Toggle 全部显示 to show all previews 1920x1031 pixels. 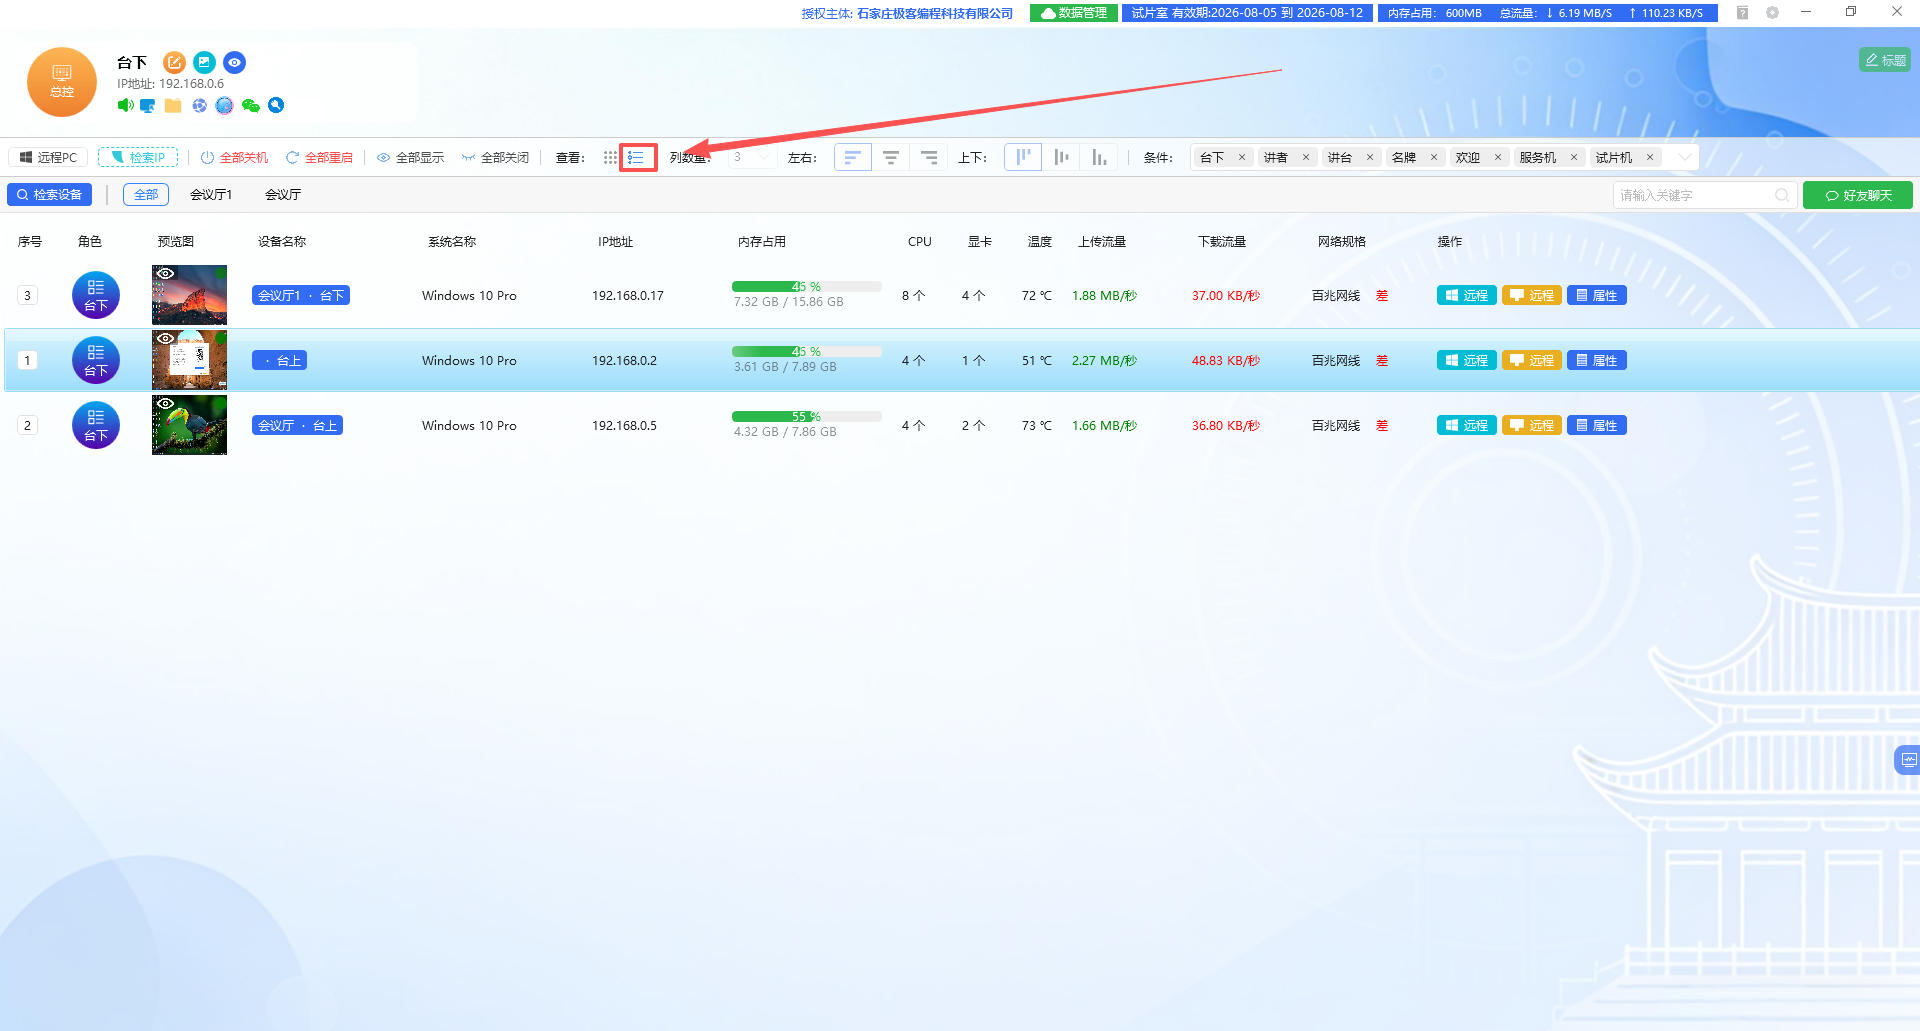click(410, 157)
